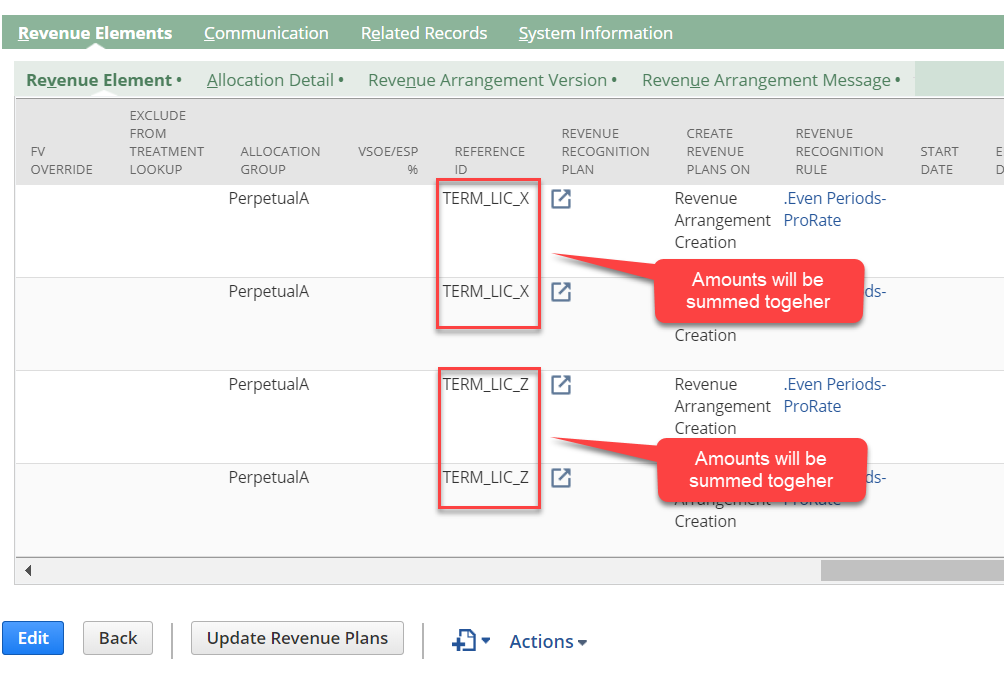This screenshot has width=1004, height=676.
Task: Open dropdown arrow beside new document icon
Action: click(486, 641)
